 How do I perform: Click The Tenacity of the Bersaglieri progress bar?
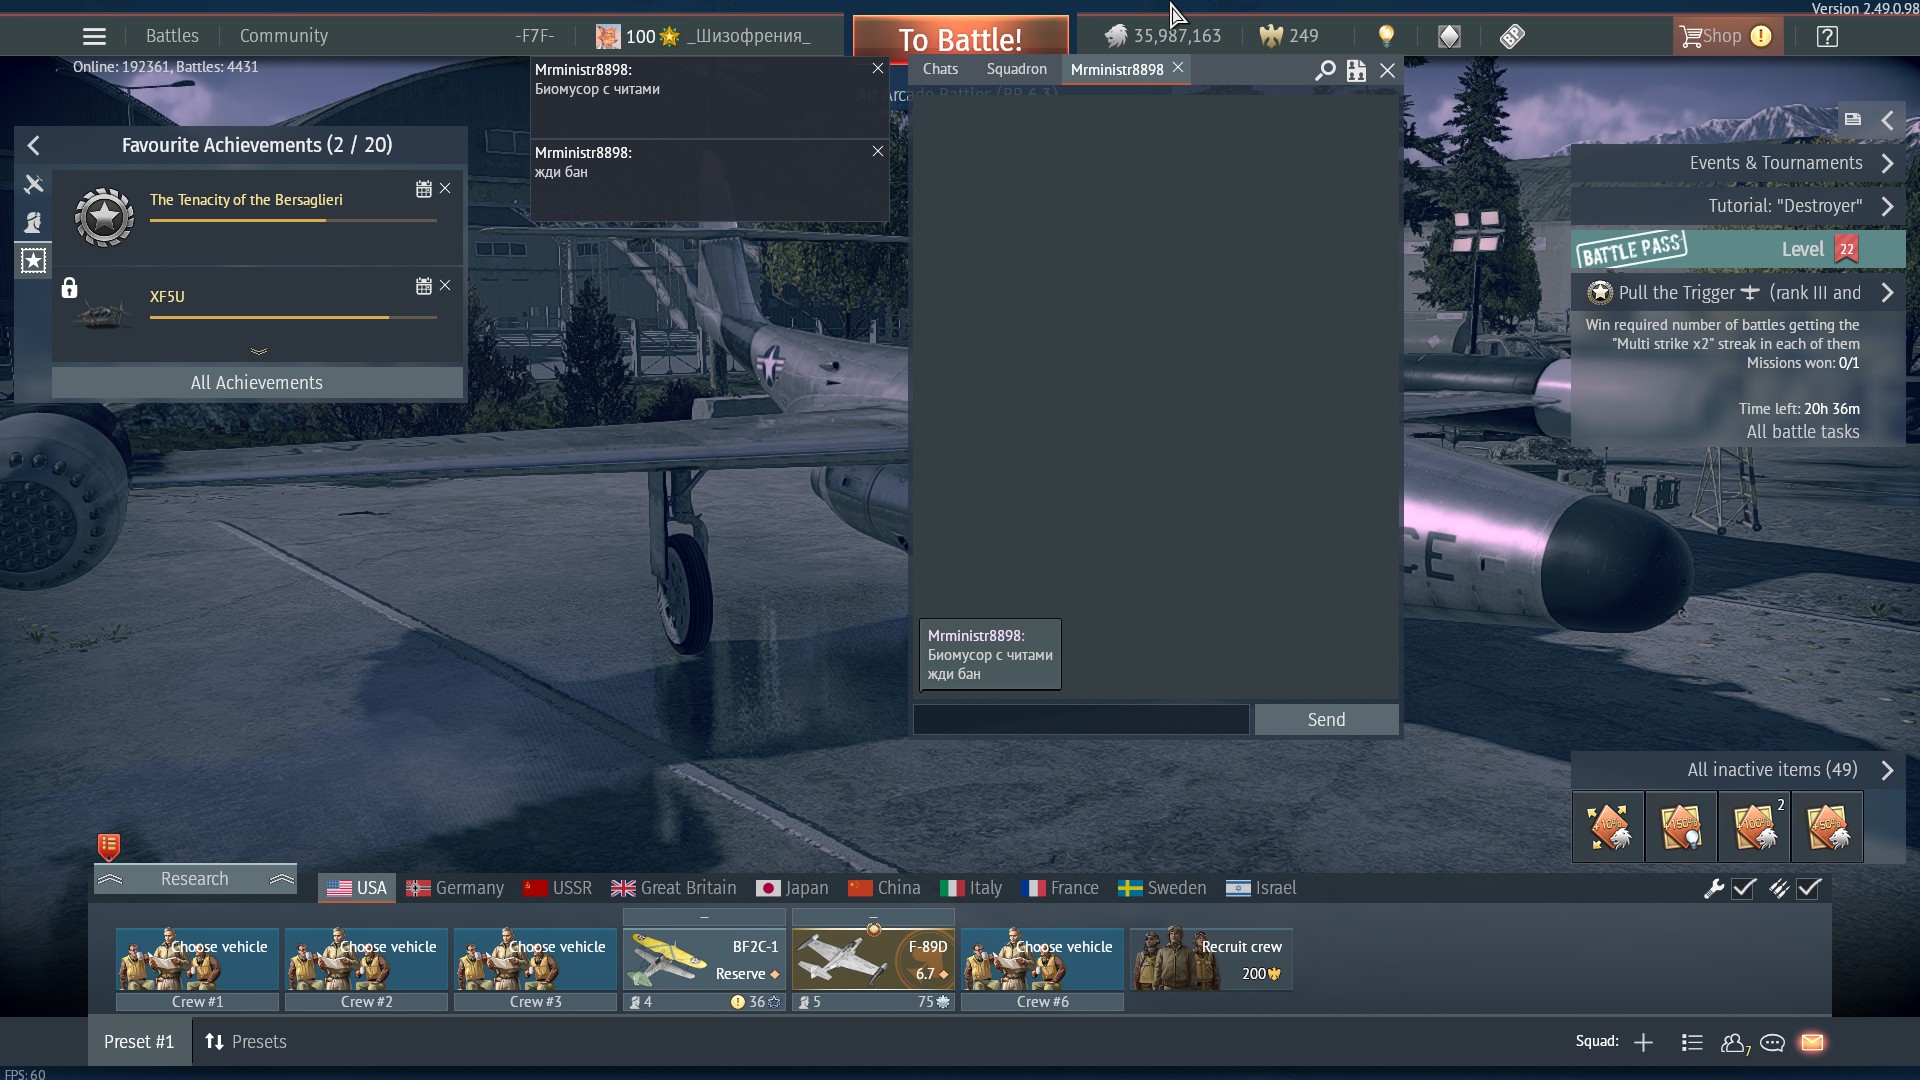point(293,220)
